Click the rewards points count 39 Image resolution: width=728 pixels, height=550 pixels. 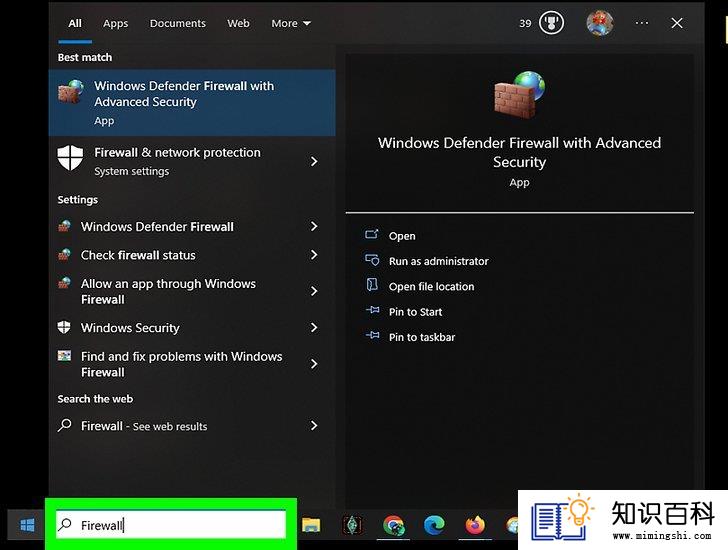coord(525,23)
